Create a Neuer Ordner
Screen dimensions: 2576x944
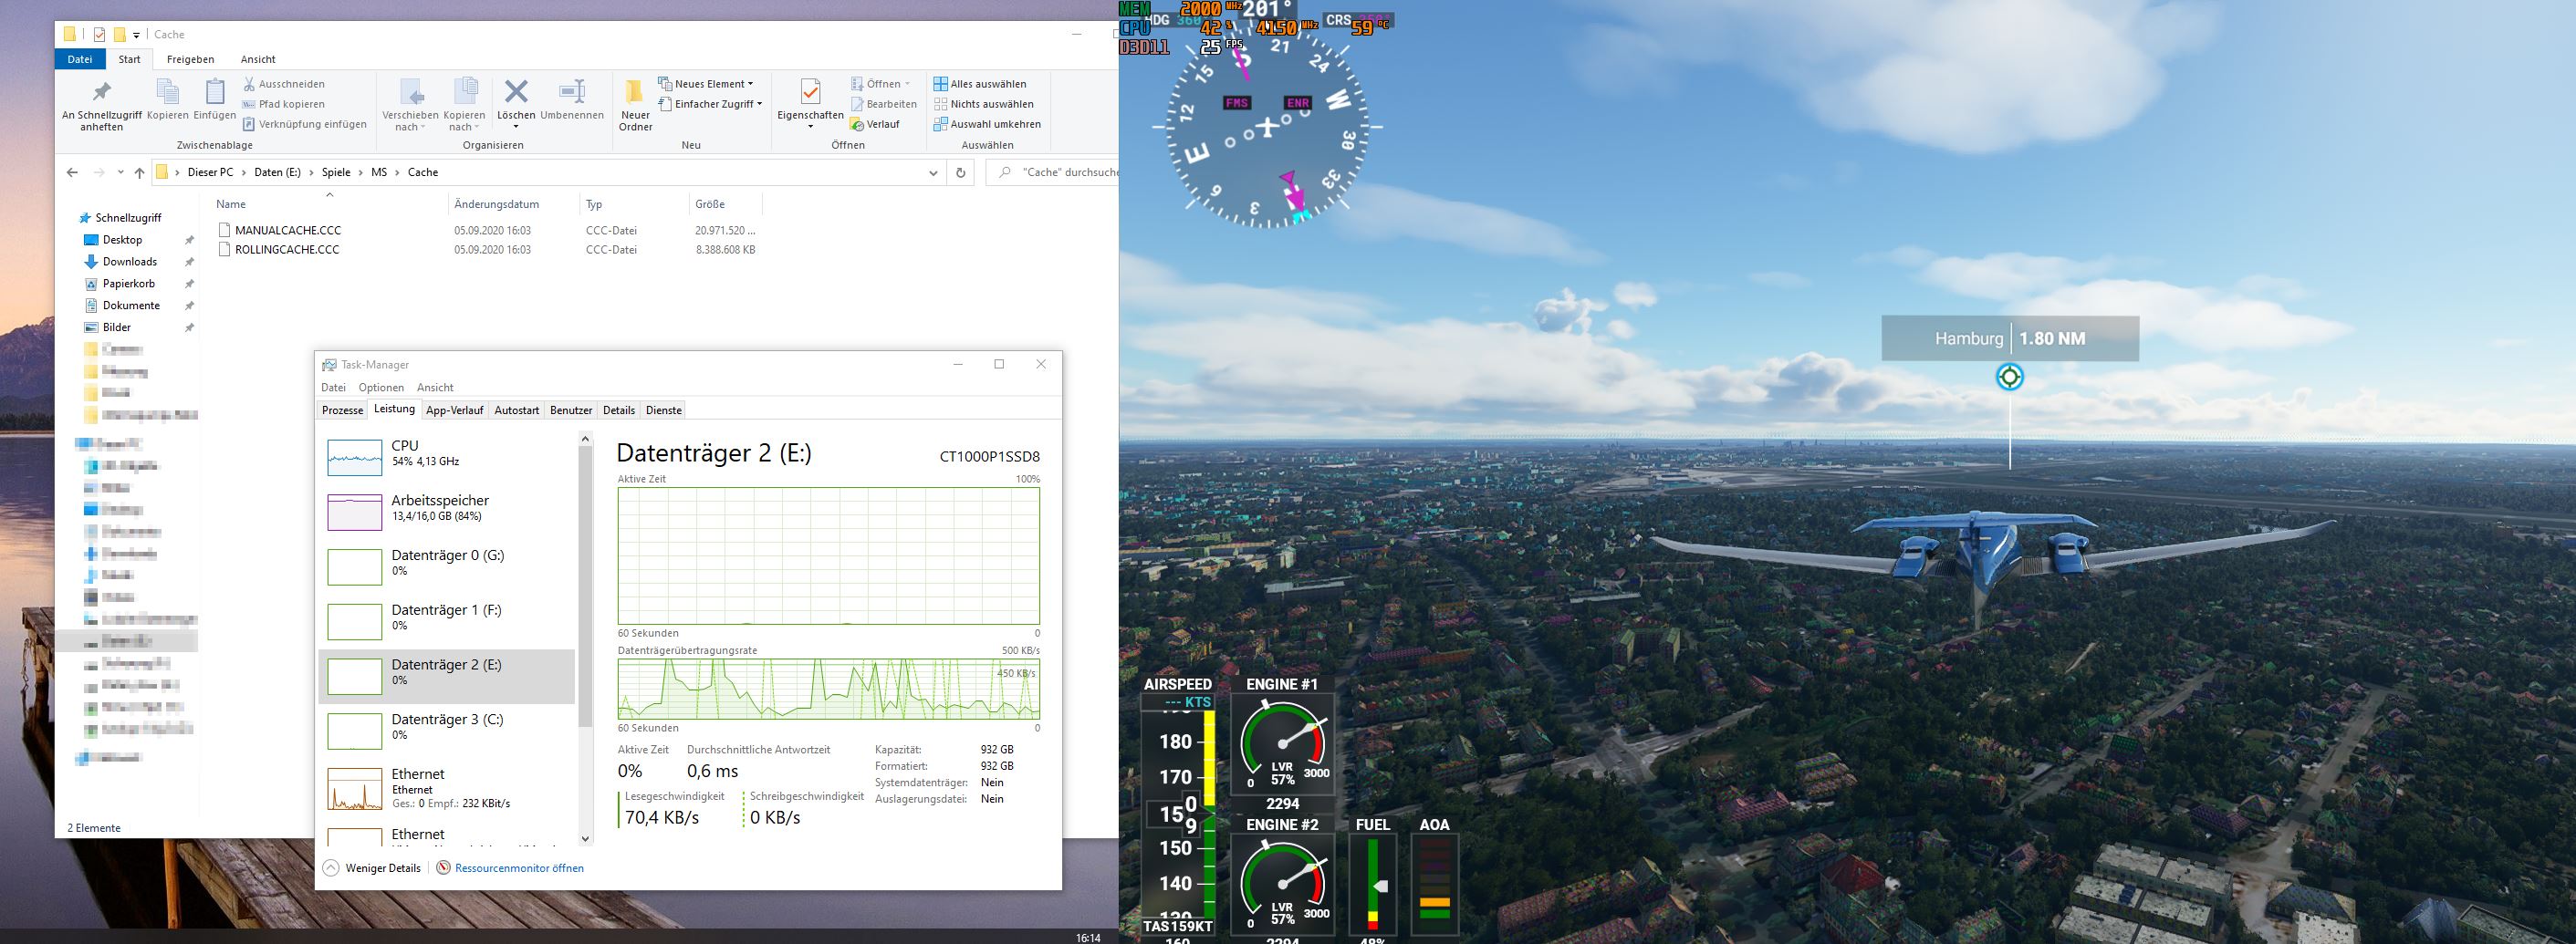pyautogui.click(x=635, y=104)
